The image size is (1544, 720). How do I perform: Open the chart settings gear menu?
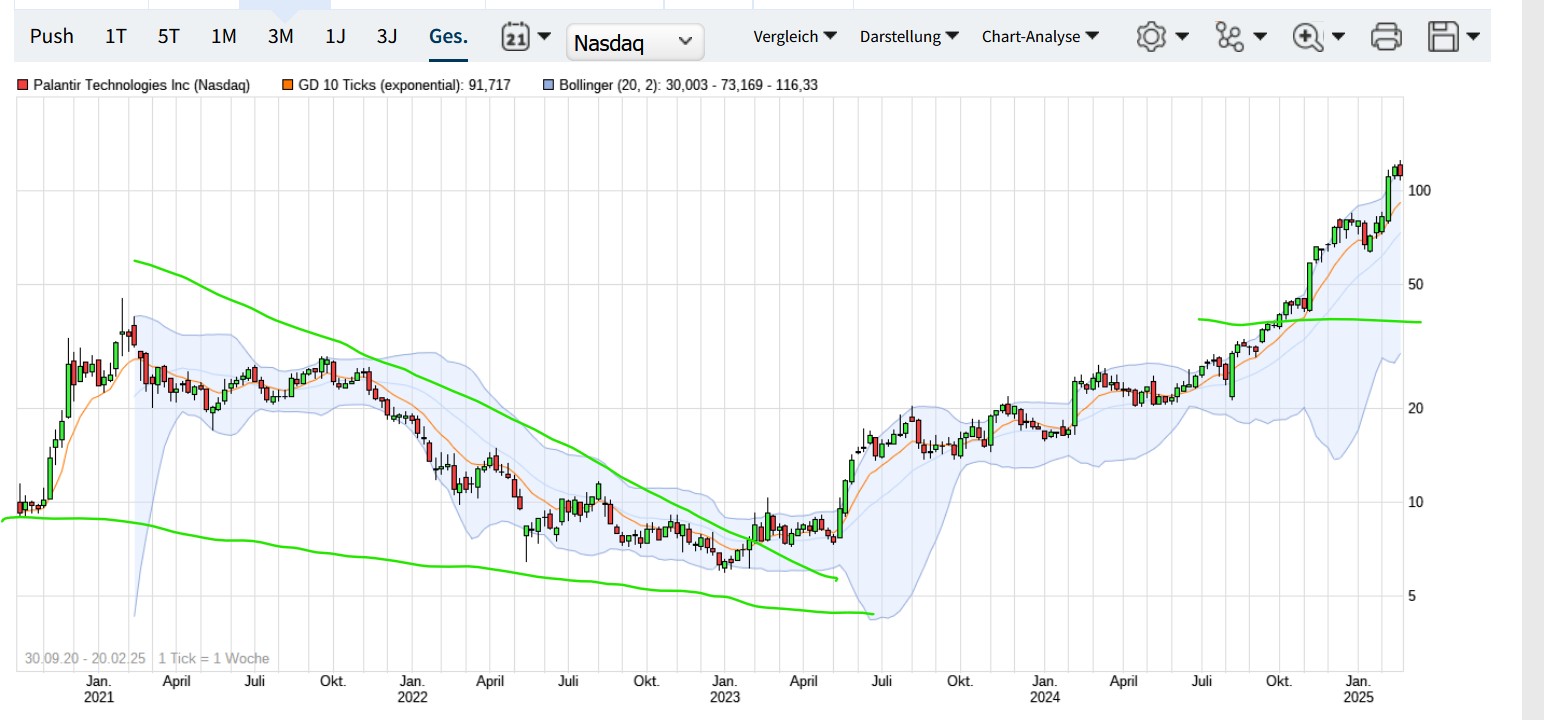(1162, 37)
